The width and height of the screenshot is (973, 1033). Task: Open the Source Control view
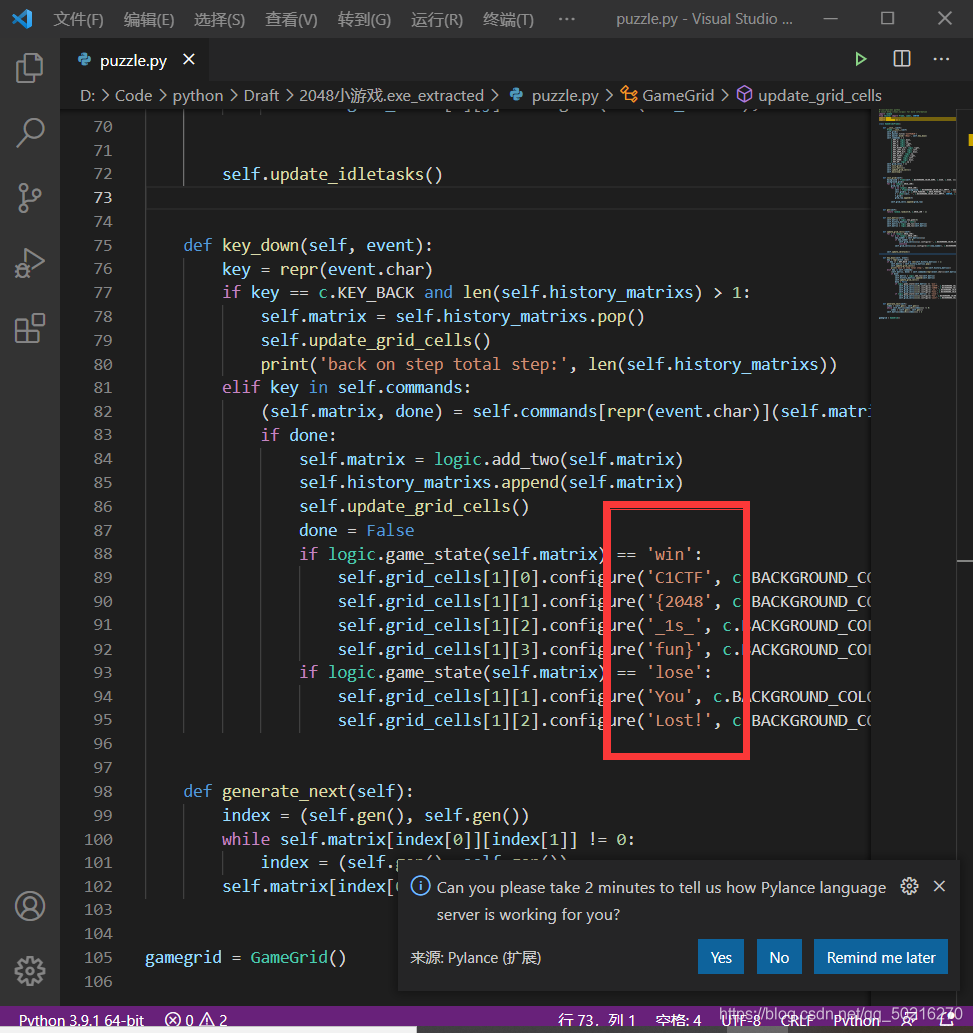[x=30, y=197]
